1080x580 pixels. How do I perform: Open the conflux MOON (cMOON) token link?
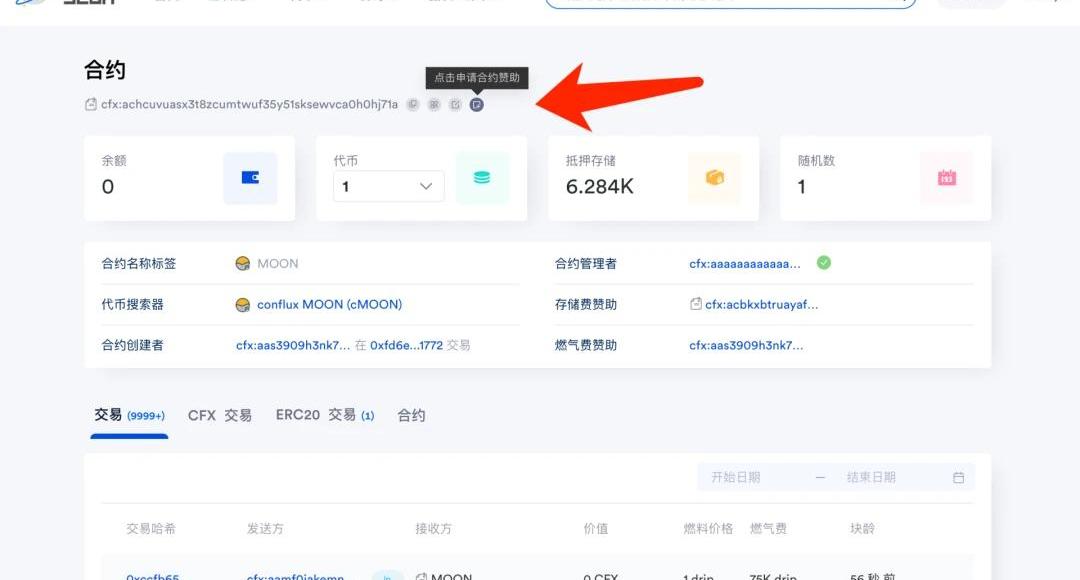pos(329,304)
